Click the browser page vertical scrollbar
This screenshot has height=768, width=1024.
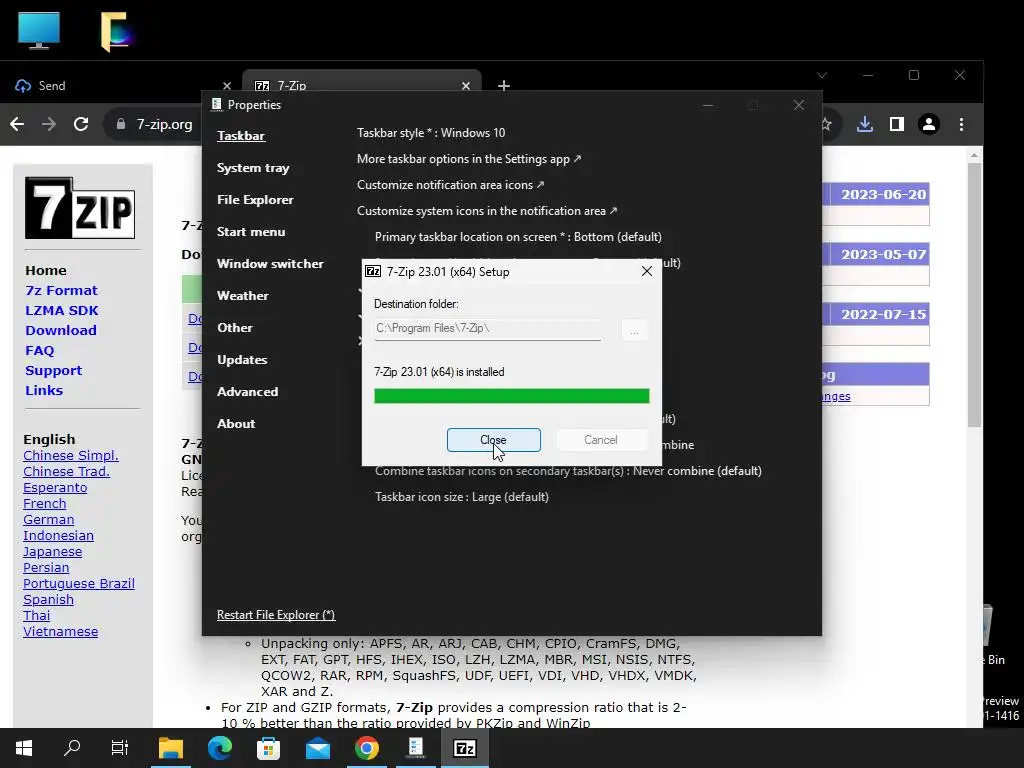[974, 294]
